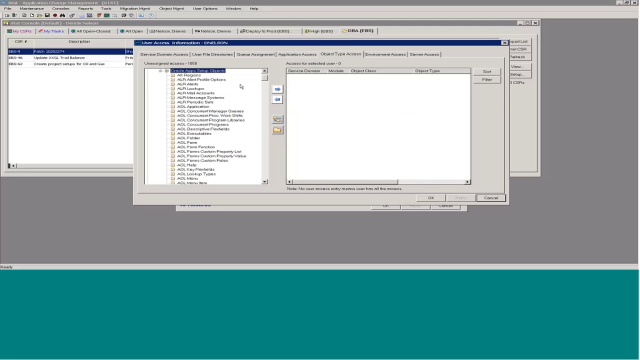
Task: Click OK in User Access Information dialog
Action: (x=431, y=198)
